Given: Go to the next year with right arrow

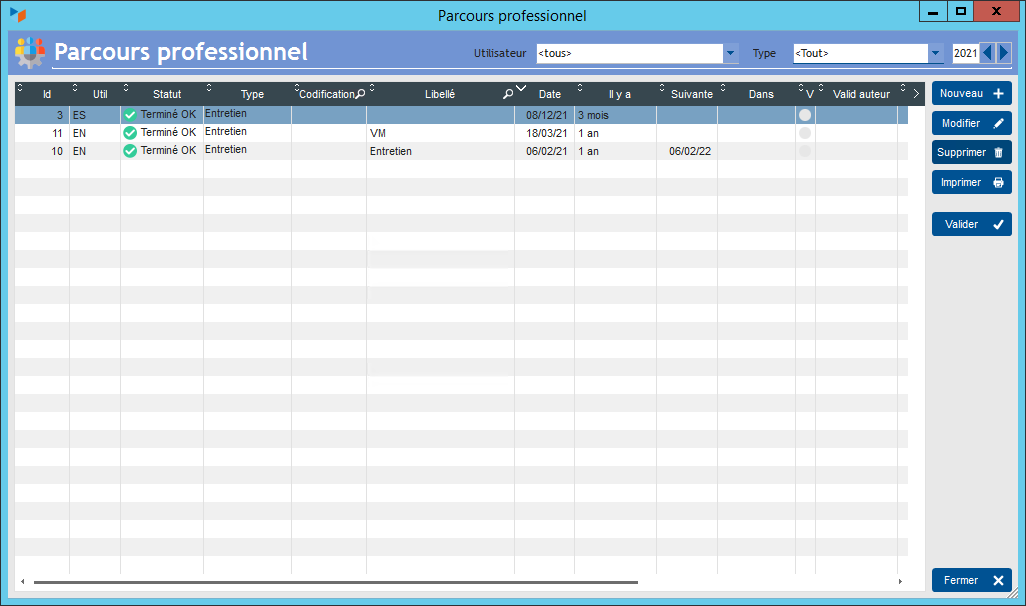Looking at the screenshot, I should pos(1004,53).
